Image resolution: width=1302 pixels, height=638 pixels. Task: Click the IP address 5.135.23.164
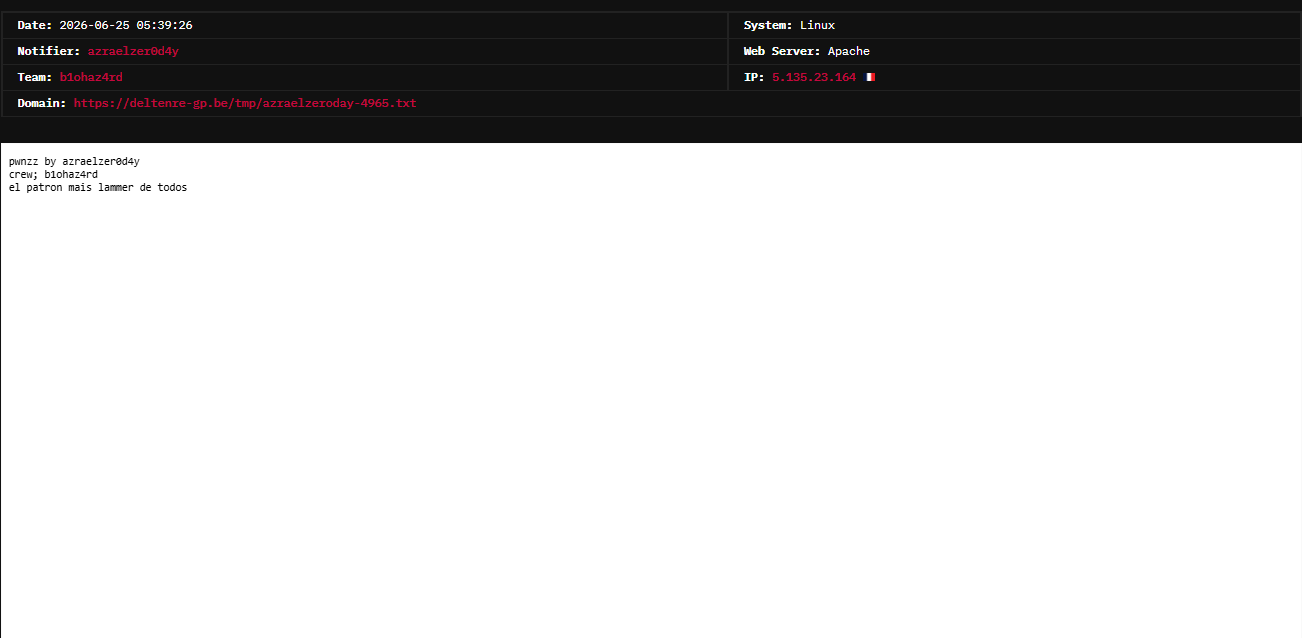(814, 77)
